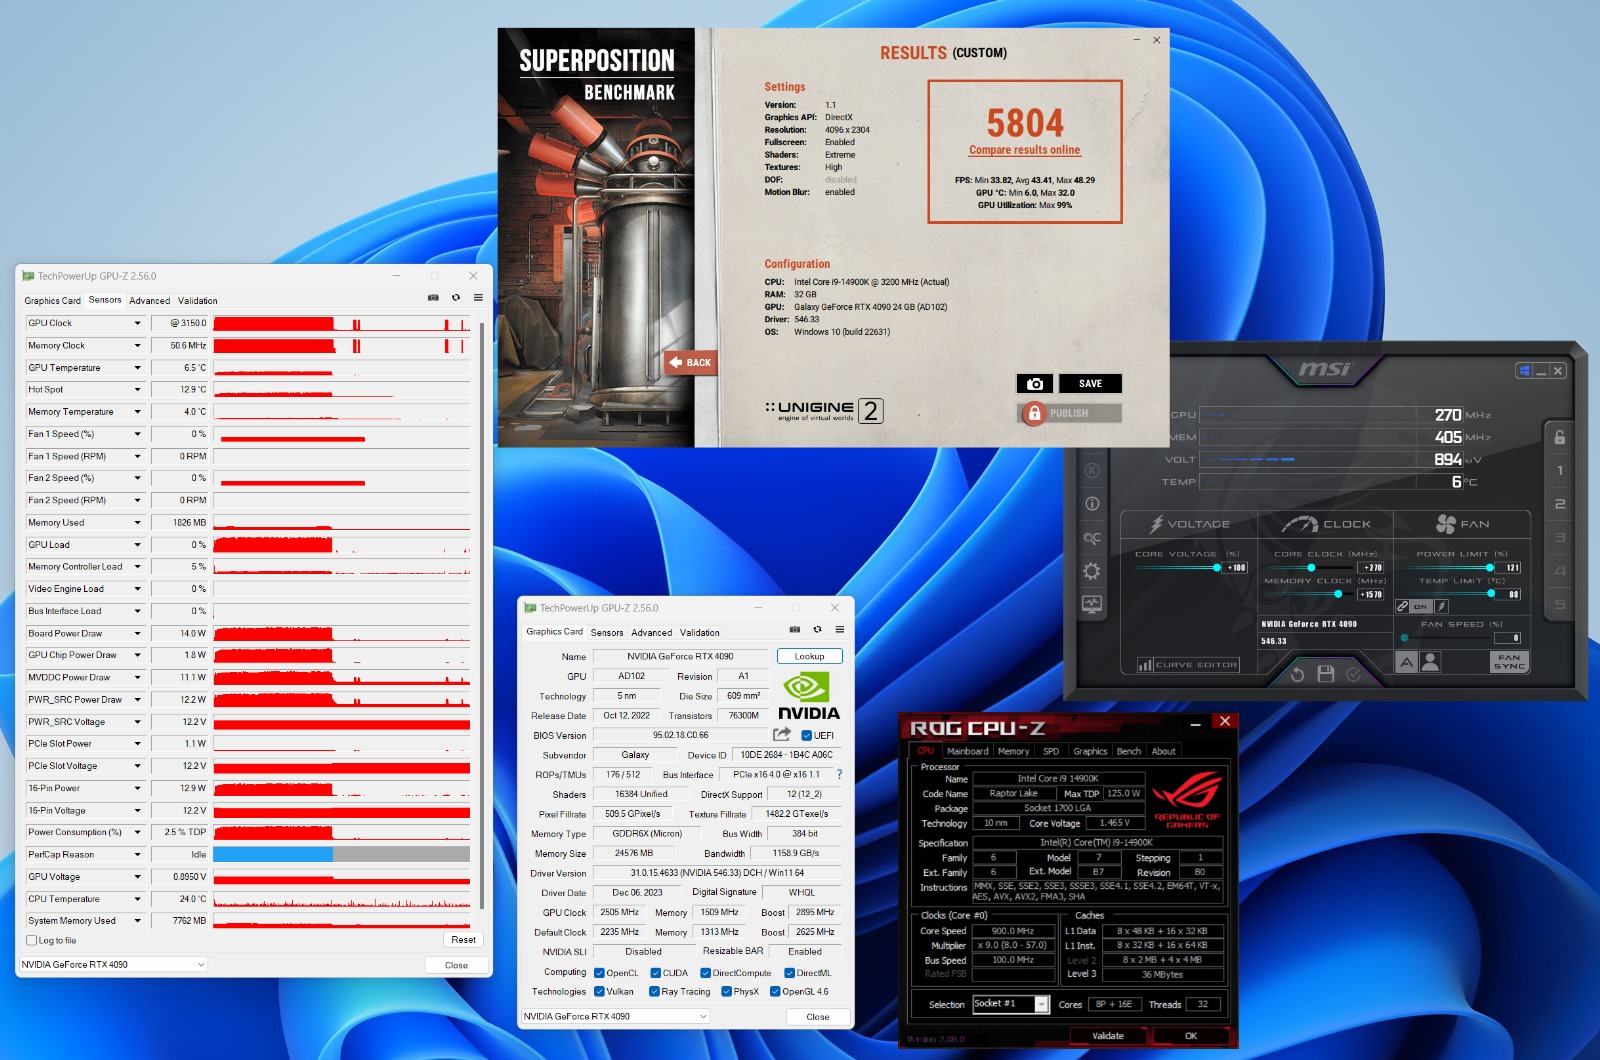Click the Superposition SAVE button
Viewport: 1600px width, 1060px height.
click(x=1090, y=384)
